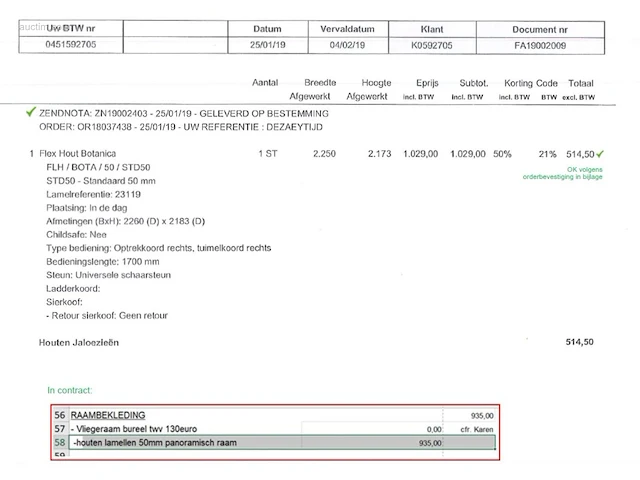Screen dimensions: 640x480
Task: Click the Aantal column header
Action: click(x=265, y=82)
